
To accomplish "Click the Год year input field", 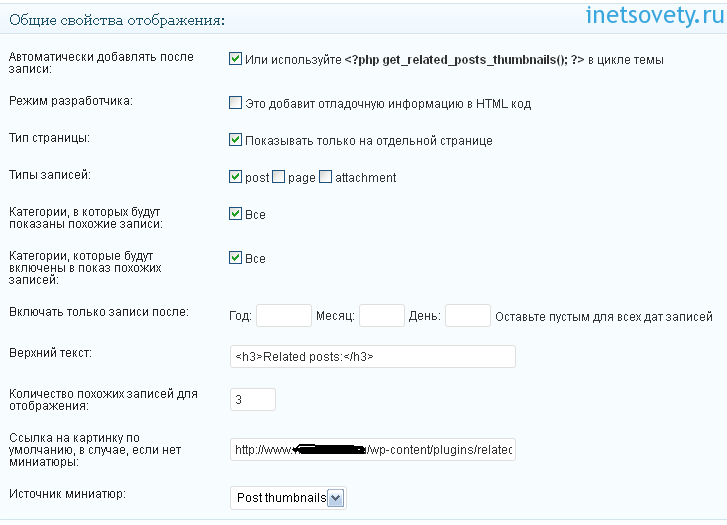I will (284, 316).
